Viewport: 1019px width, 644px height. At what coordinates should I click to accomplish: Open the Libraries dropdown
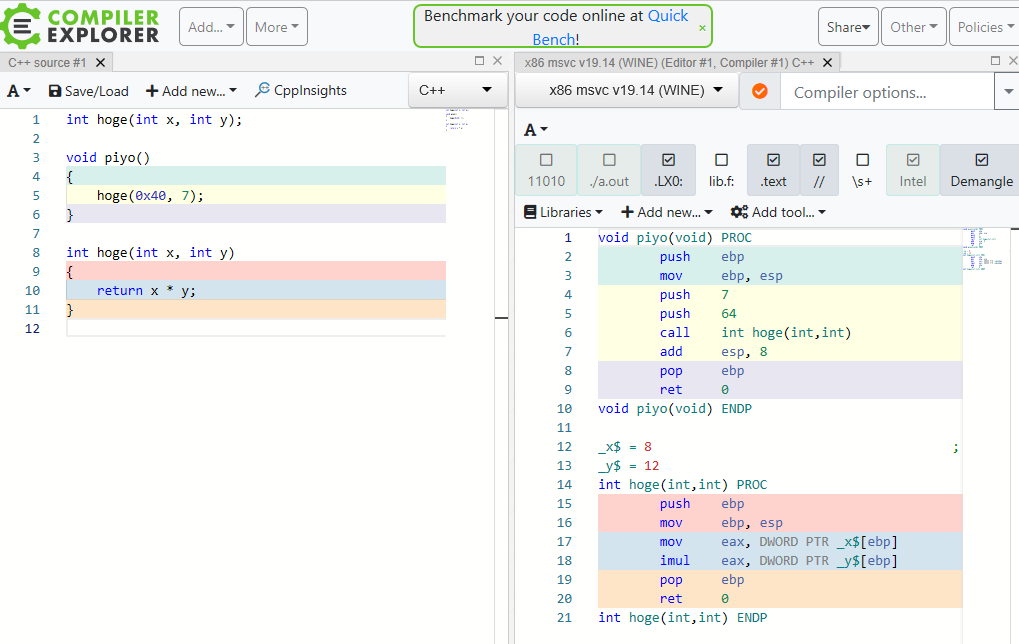(x=563, y=212)
